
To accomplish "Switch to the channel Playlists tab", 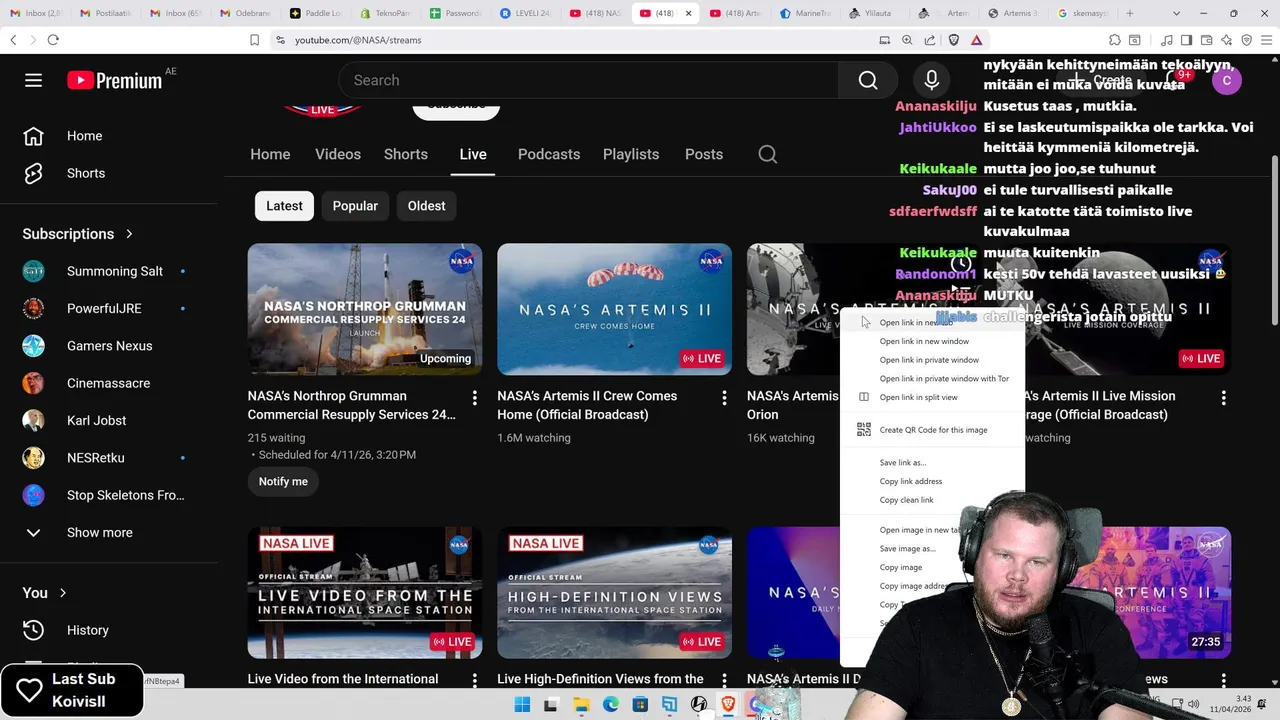I will 631,154.
